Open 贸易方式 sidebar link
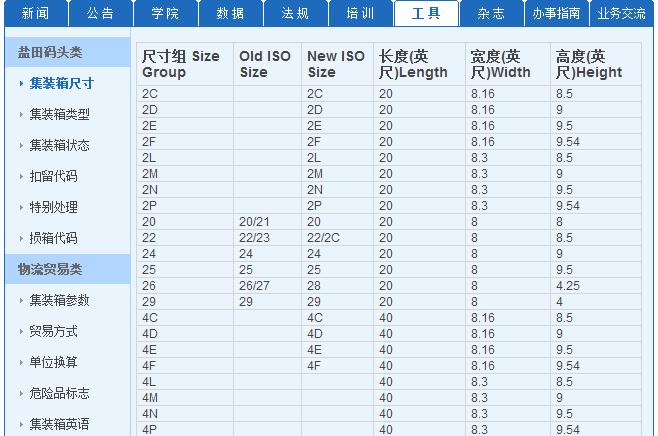The image size is (658, 436). click(53, 331)
